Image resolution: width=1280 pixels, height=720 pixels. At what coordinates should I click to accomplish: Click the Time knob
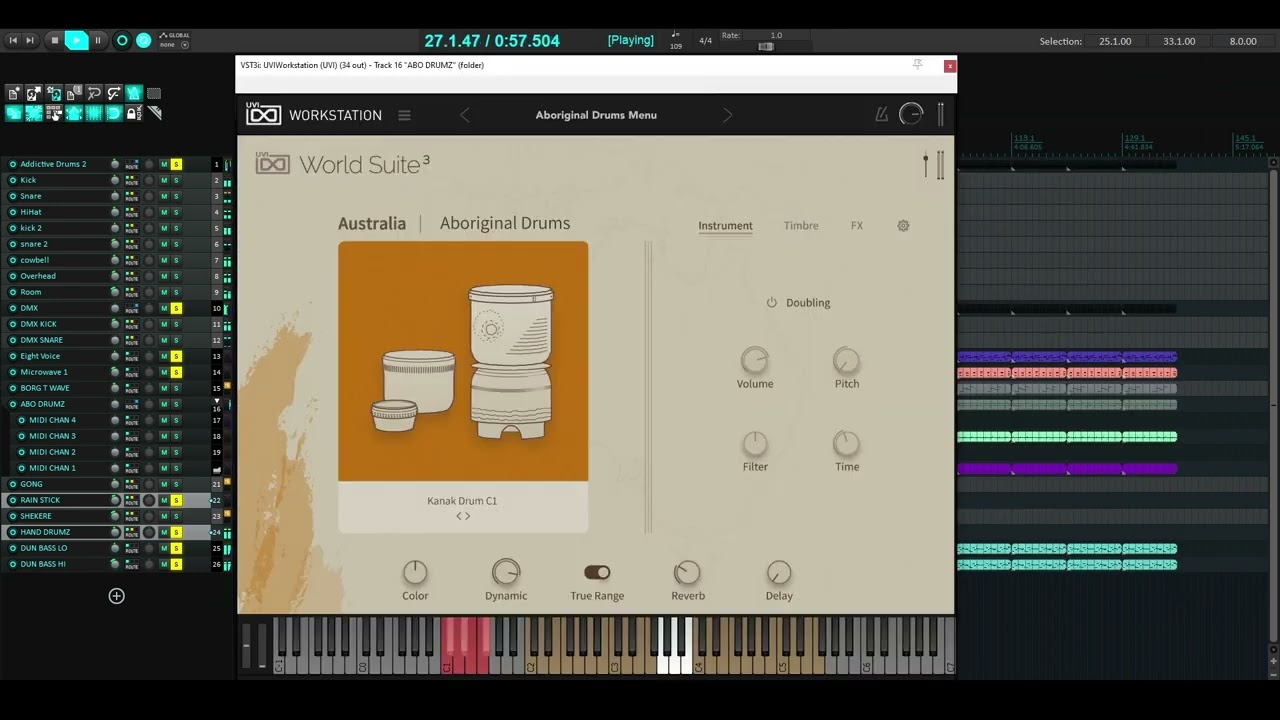(x=847, y=444)
